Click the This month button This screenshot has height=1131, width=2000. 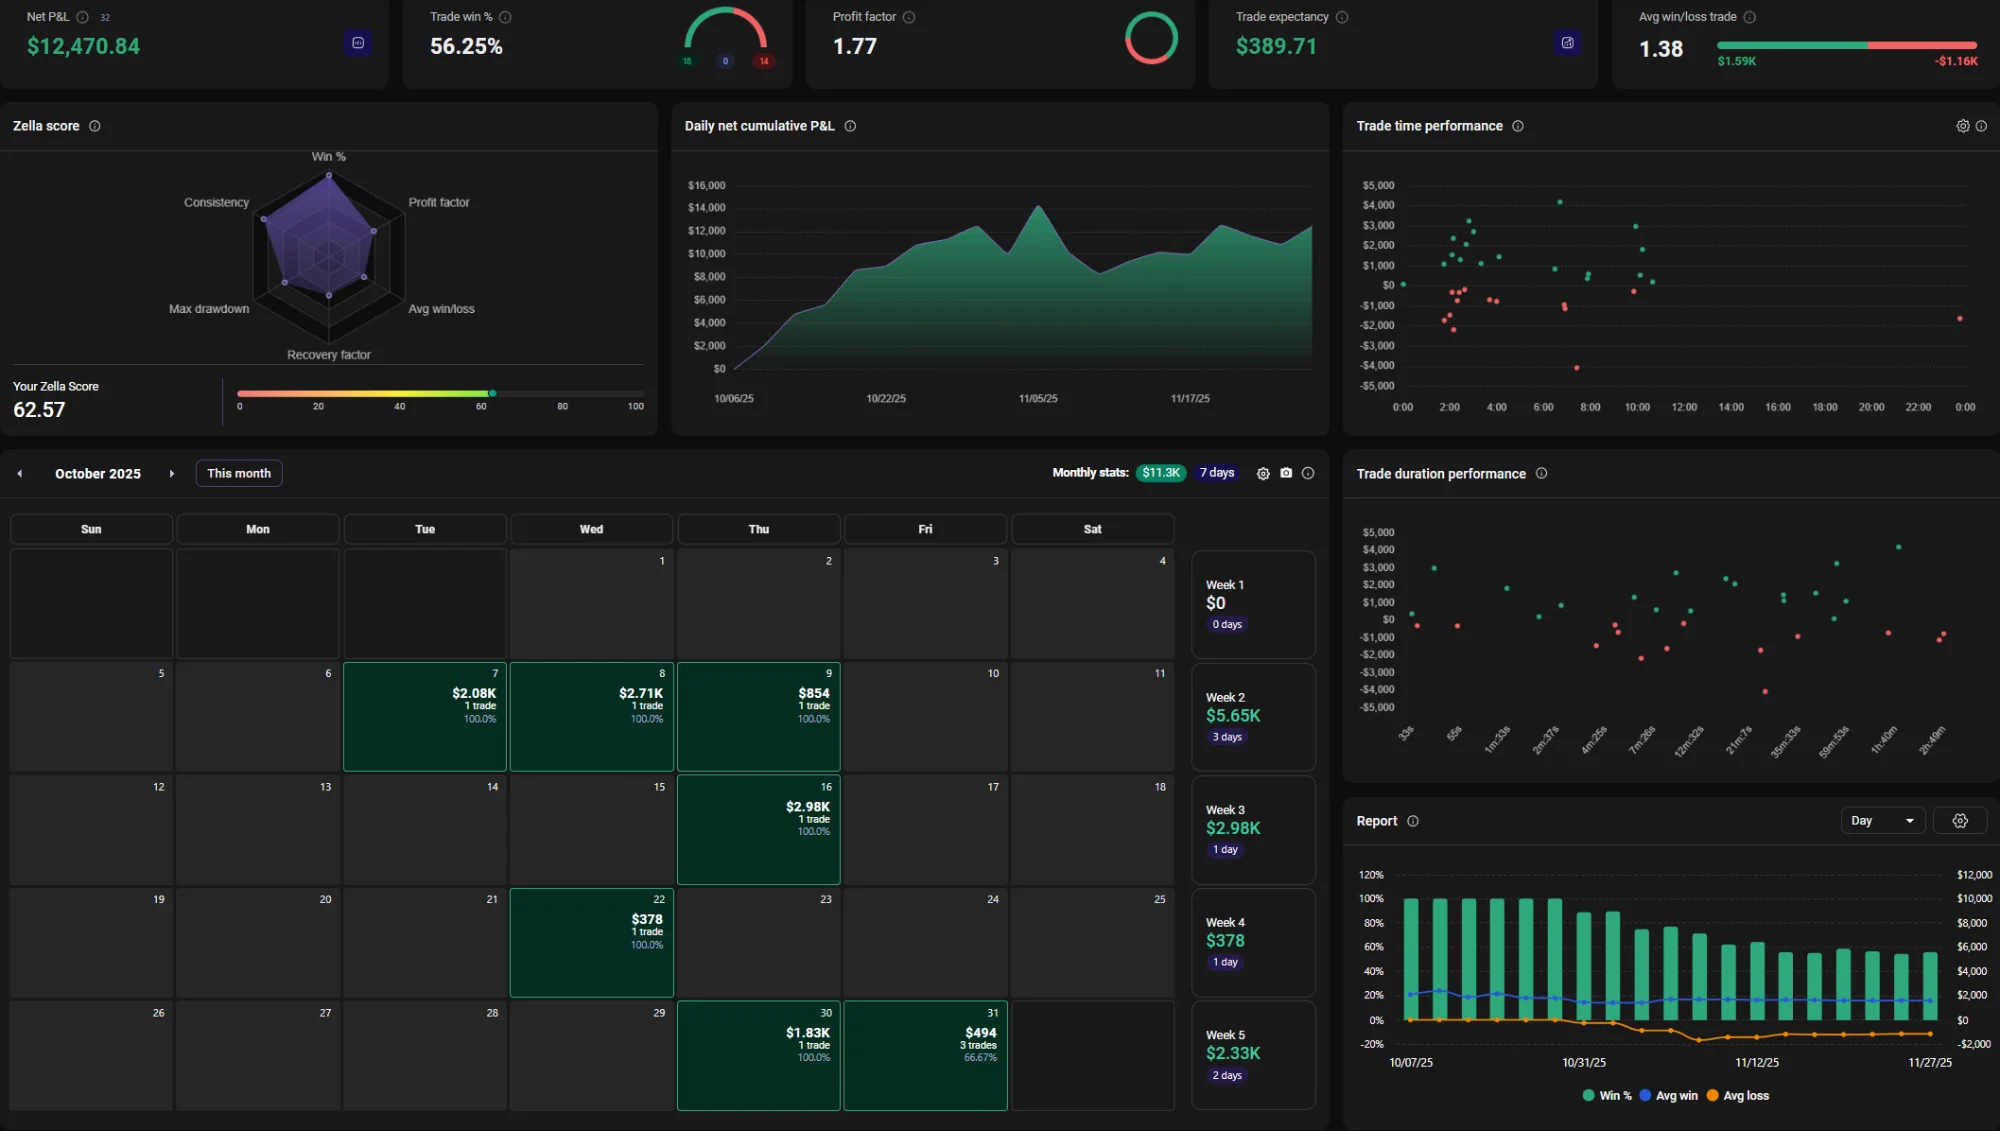(x=238, y=473)
